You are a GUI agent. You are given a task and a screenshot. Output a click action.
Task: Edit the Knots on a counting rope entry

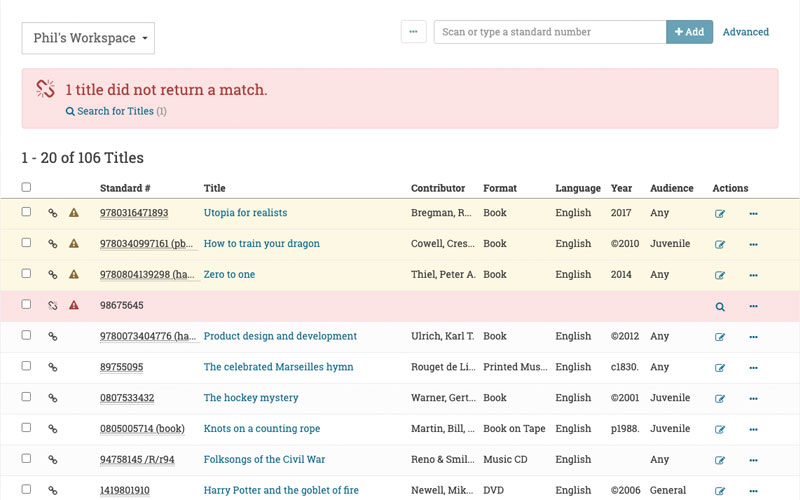click(x=720, y=430)
